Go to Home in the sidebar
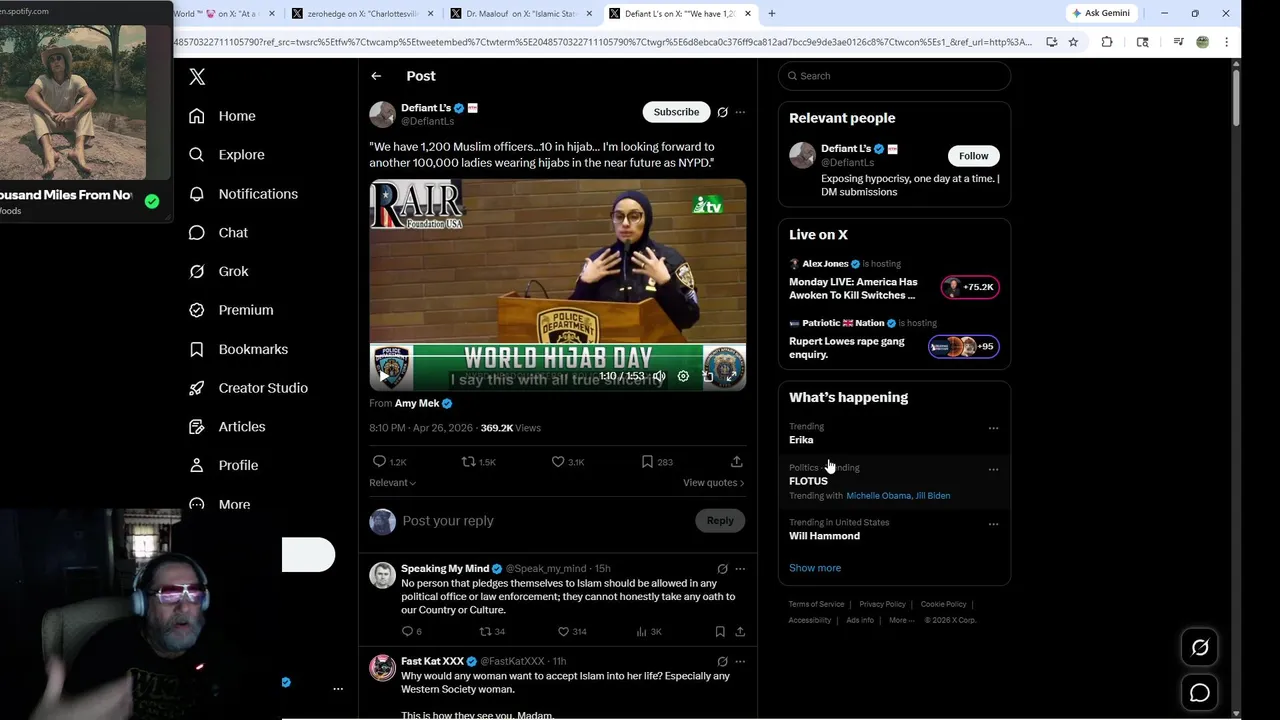This screenshot has width=1280, height=720. (222, 116)
